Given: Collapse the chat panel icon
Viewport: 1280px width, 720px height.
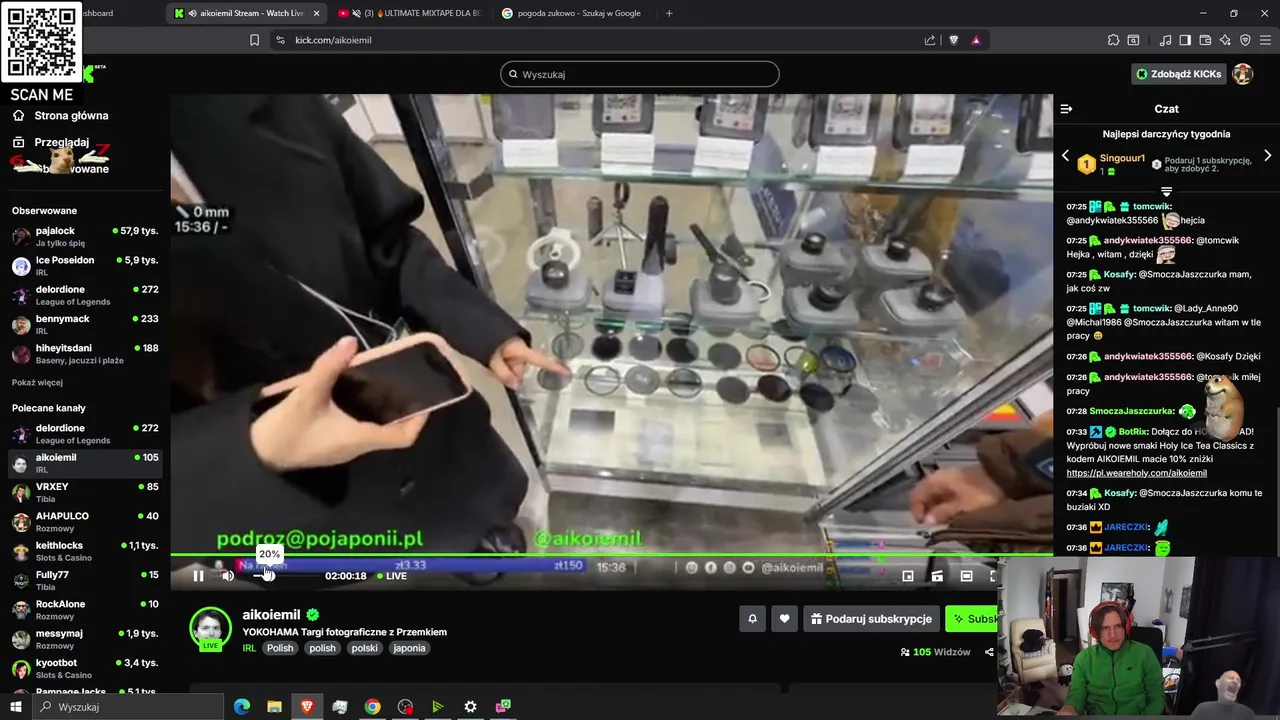Looking at the screenshot, I should click(1066, 109).
